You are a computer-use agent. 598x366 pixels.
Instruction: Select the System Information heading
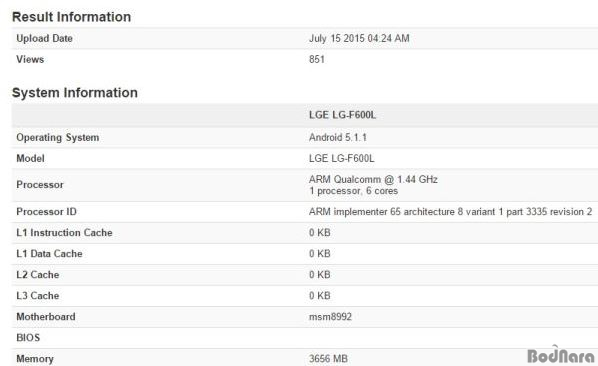point(75,93)
